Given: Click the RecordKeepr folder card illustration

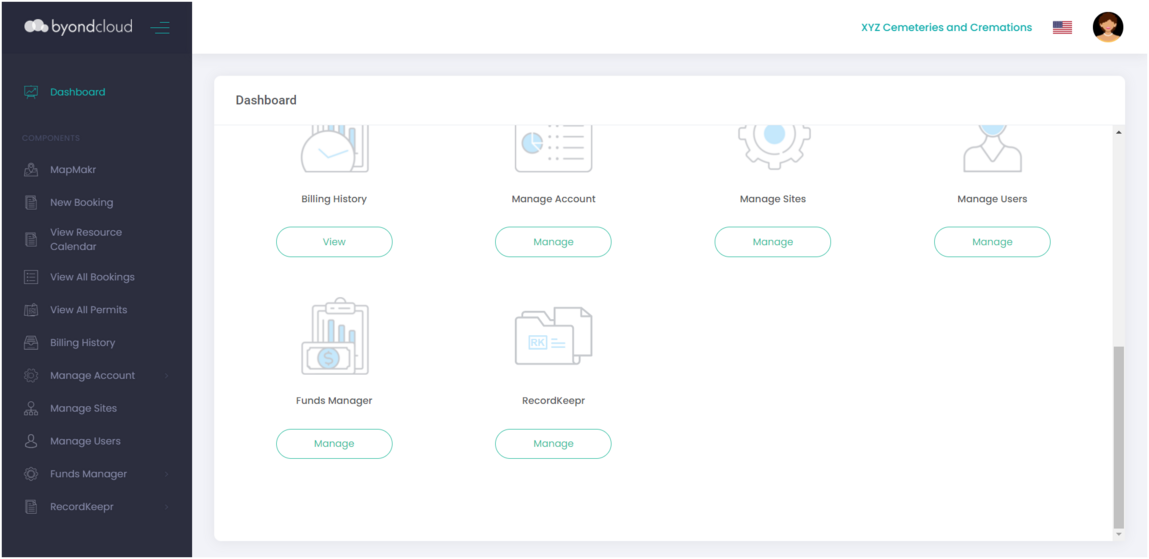Looking at the screenshot, I should coord(553,336).
